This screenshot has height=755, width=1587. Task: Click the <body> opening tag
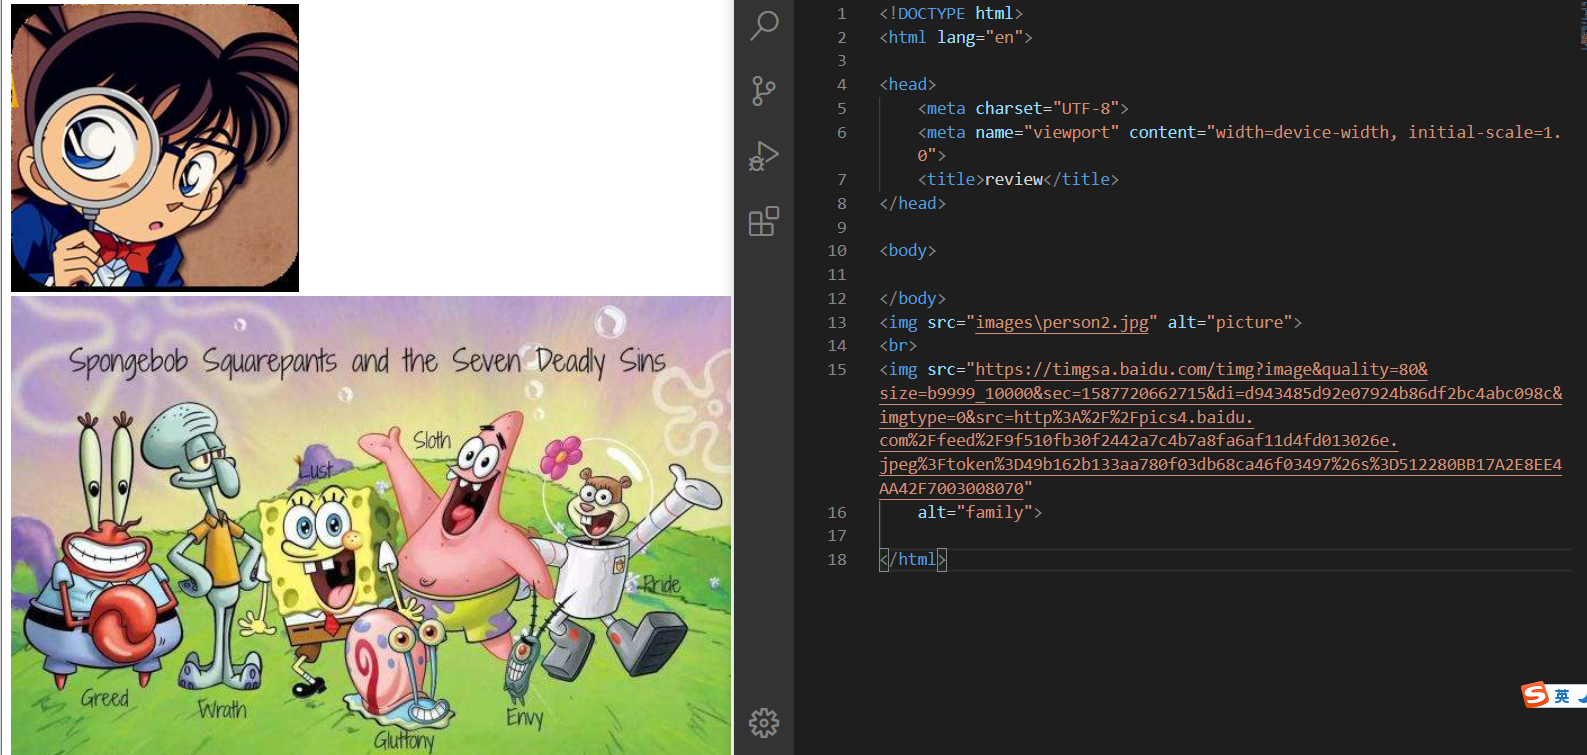click(908, 250)
